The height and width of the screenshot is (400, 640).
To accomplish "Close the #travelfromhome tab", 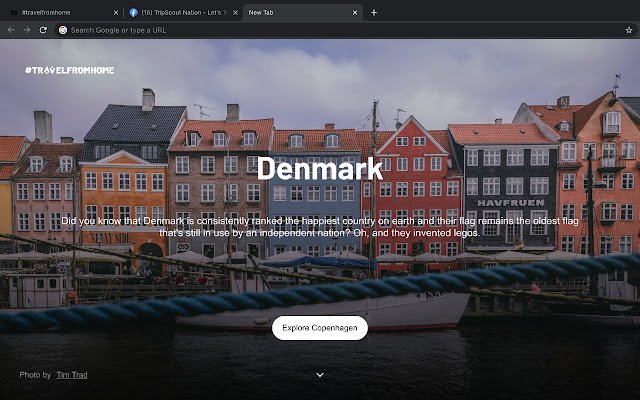I will point(116,13).
